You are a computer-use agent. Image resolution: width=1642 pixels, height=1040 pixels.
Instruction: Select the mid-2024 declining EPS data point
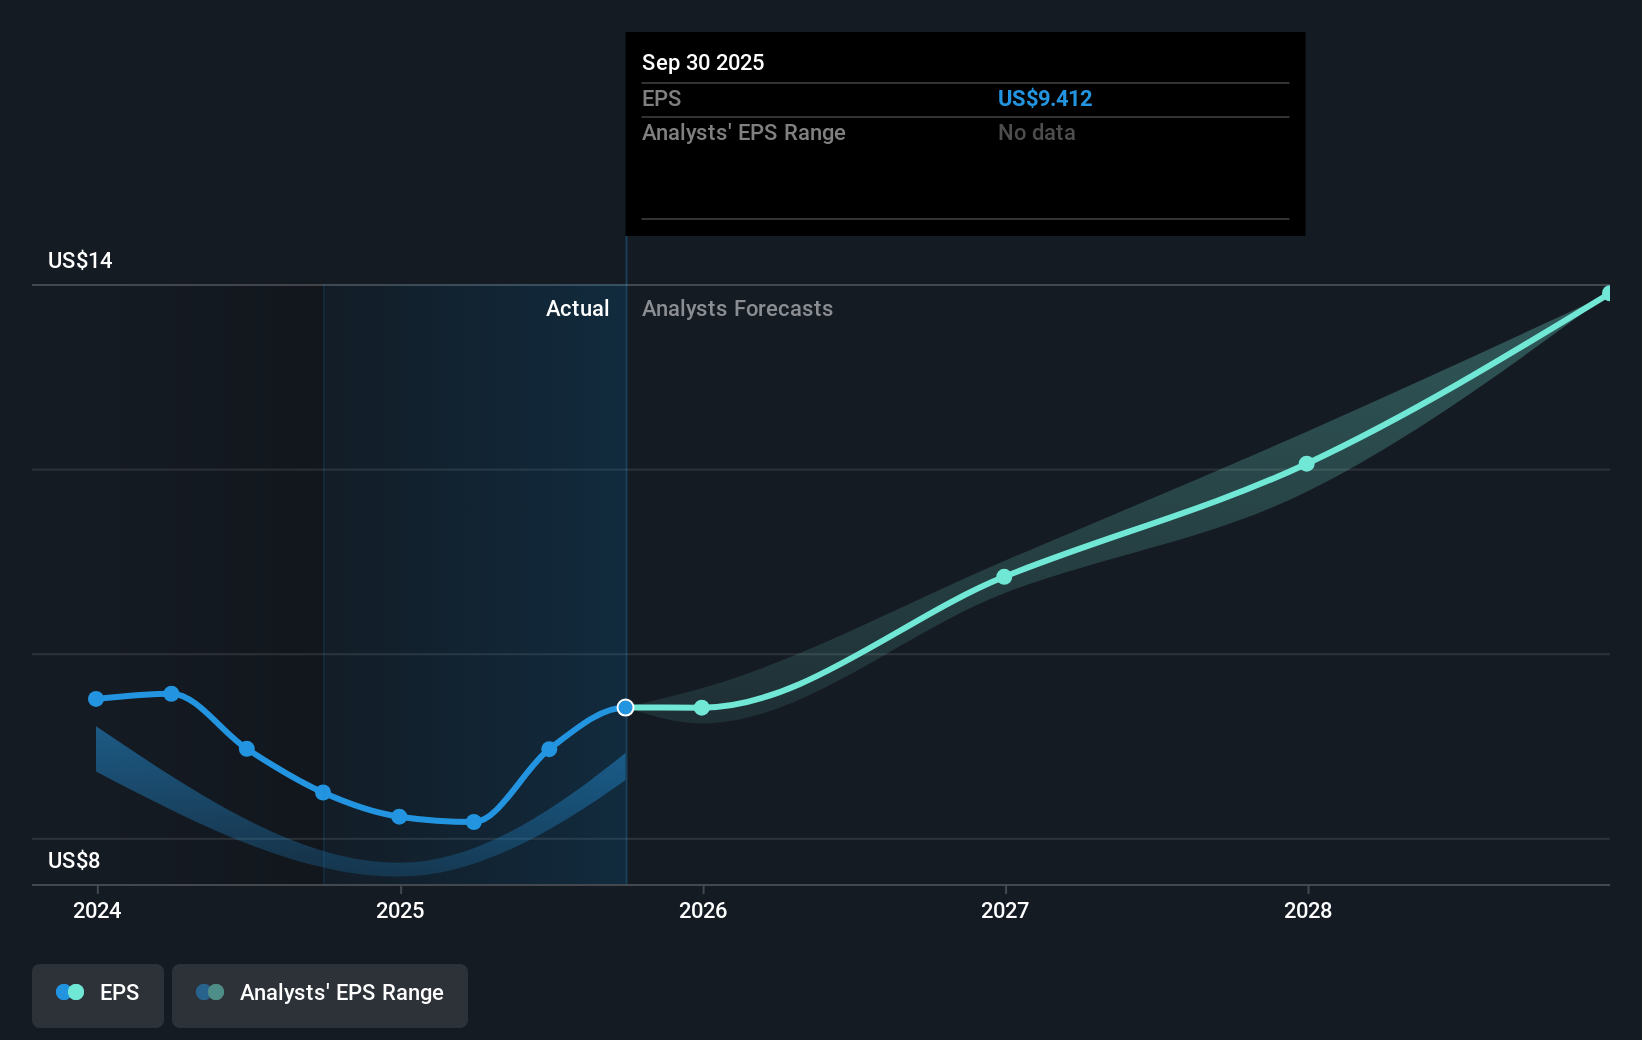[247, 749]
